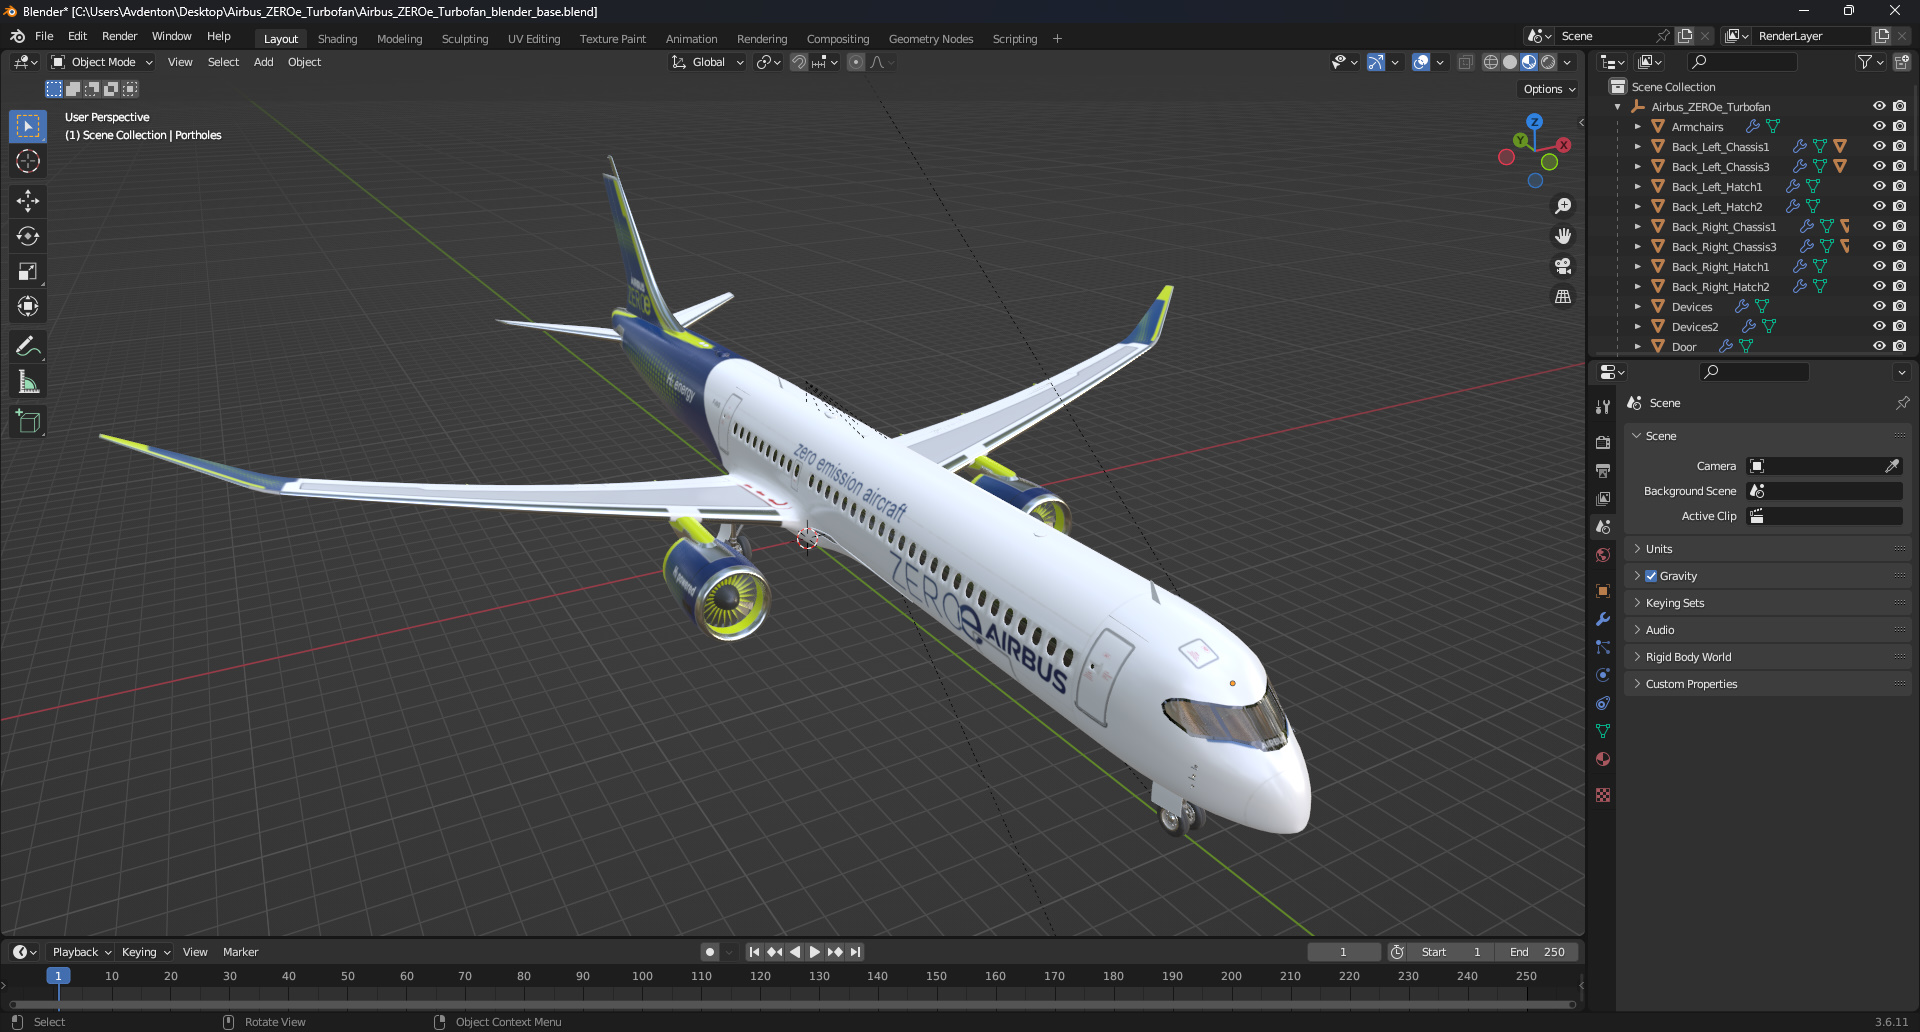Switch to the Shading workspace tab
Screen dimensions: 1920x1032
[337, 39]
